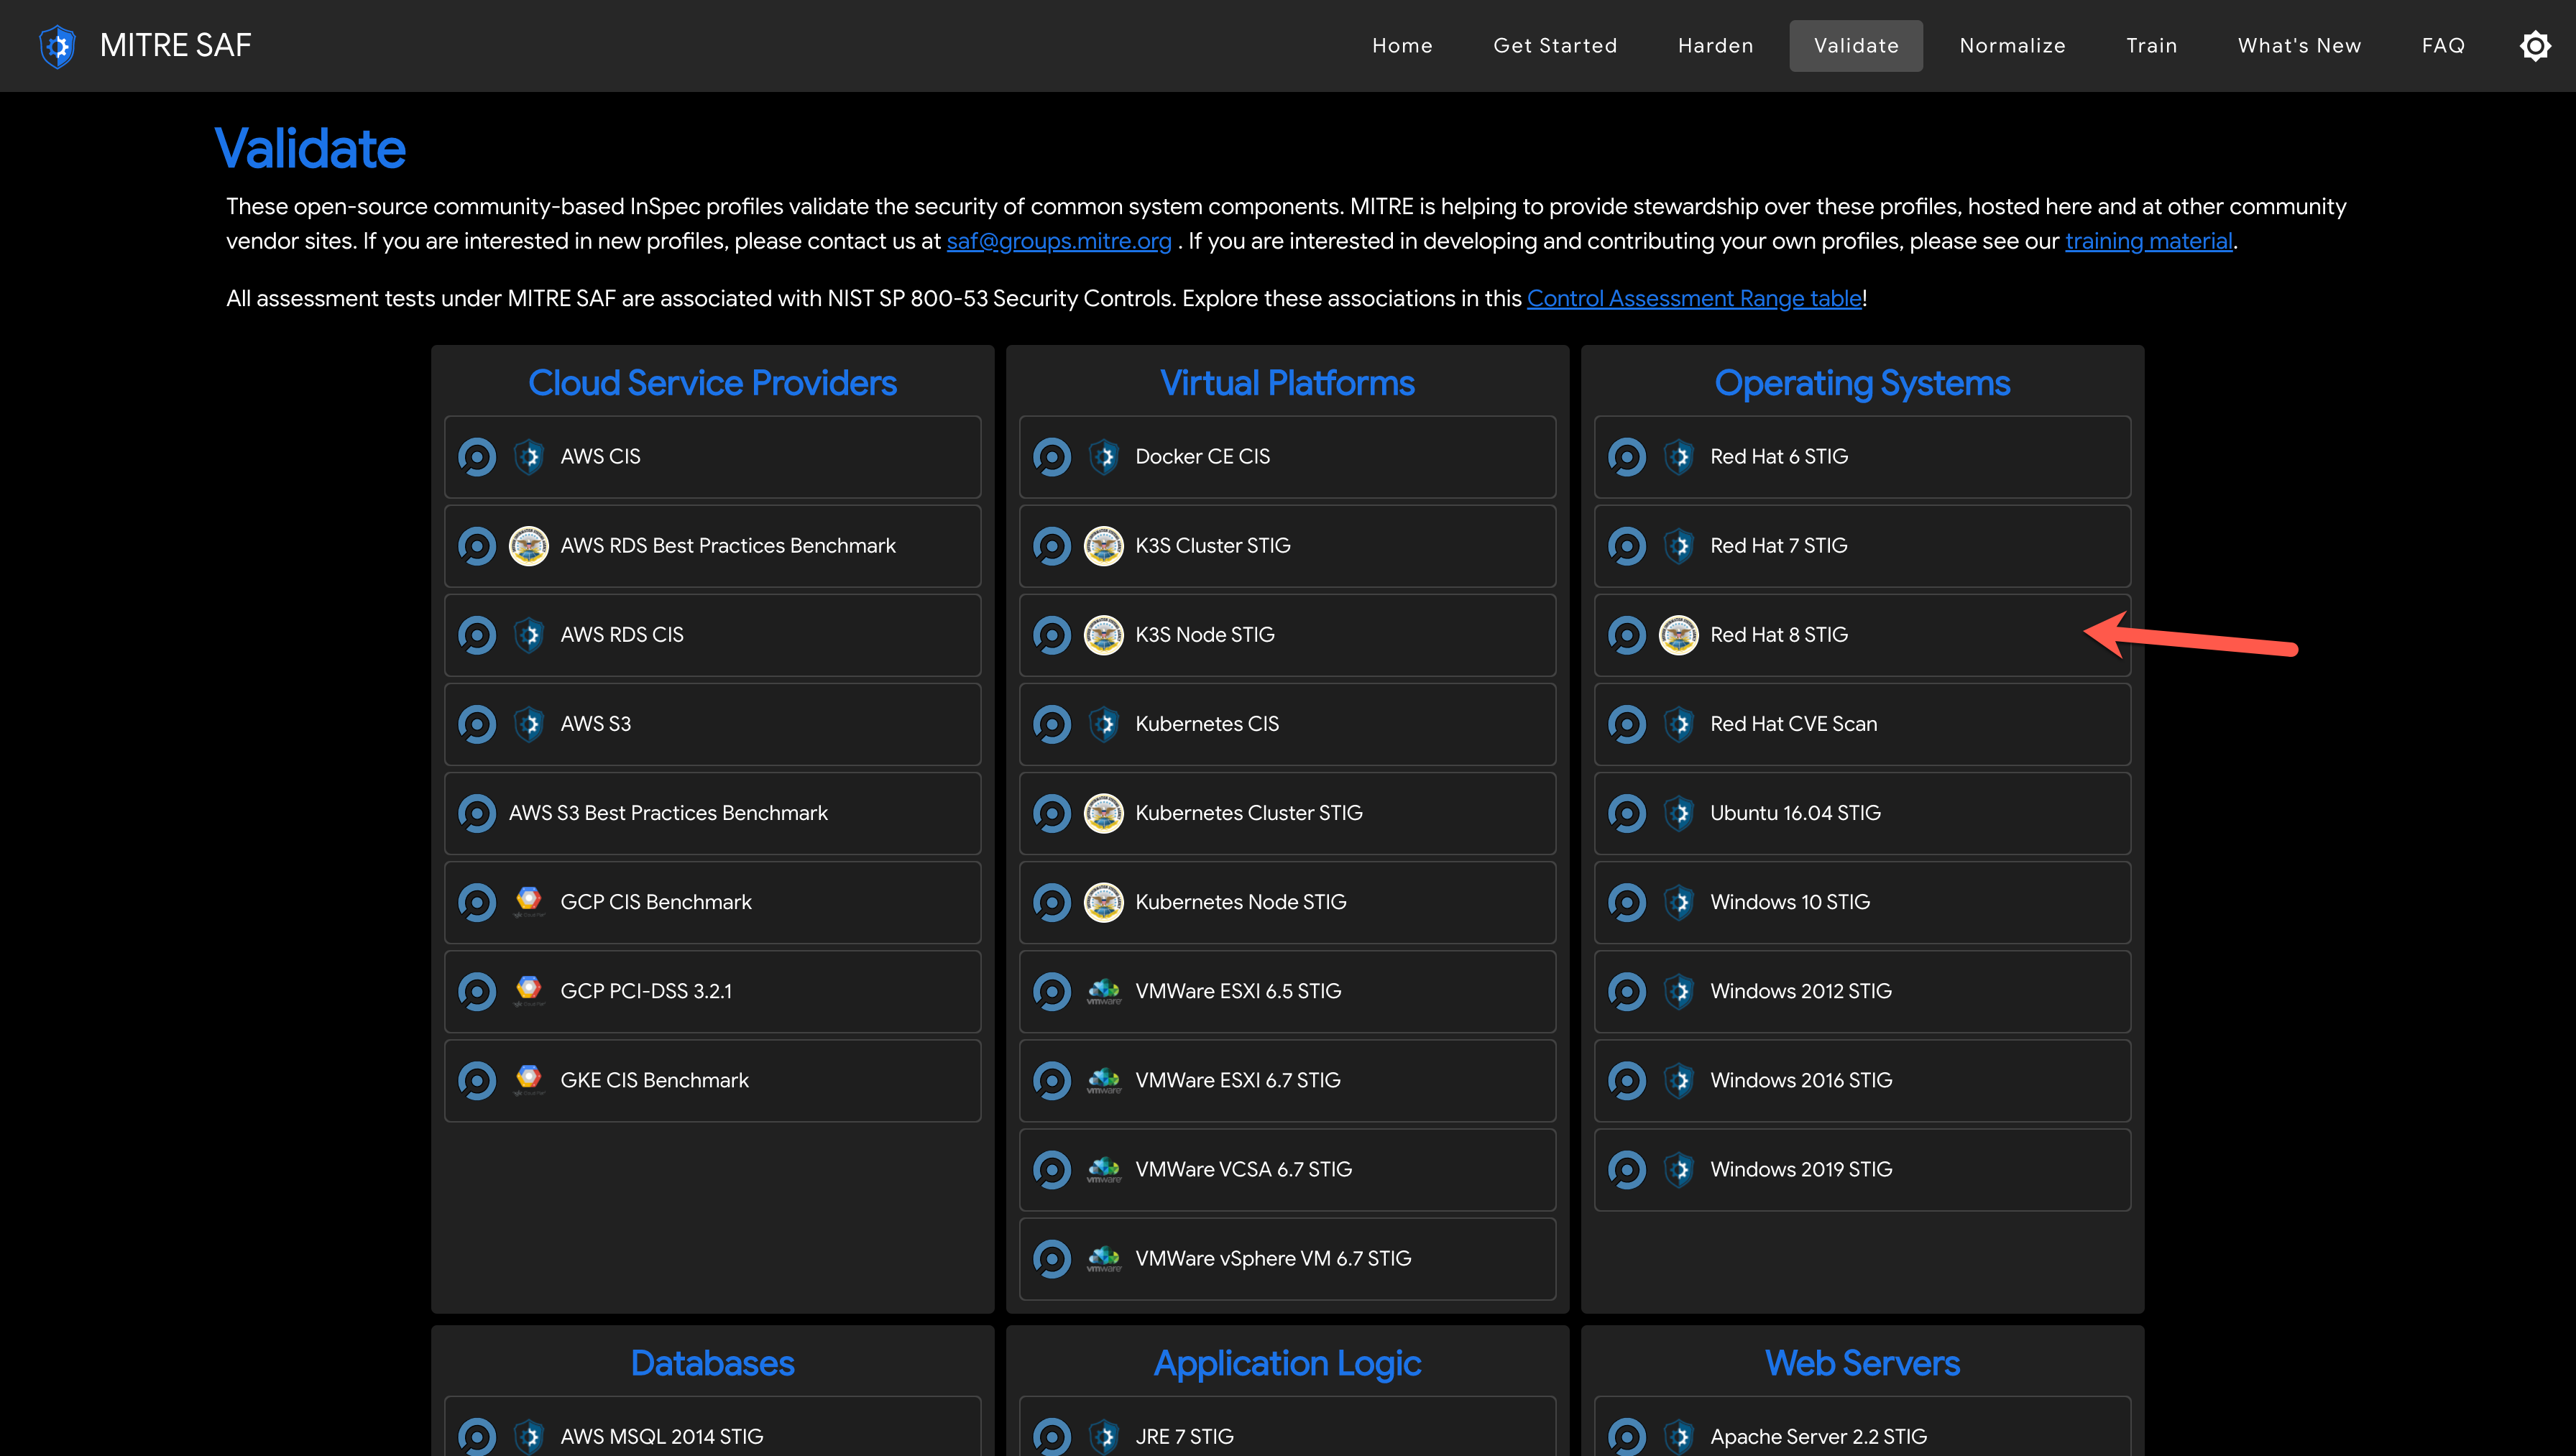Click the Kubernetes CIS label

point(1207,724)
